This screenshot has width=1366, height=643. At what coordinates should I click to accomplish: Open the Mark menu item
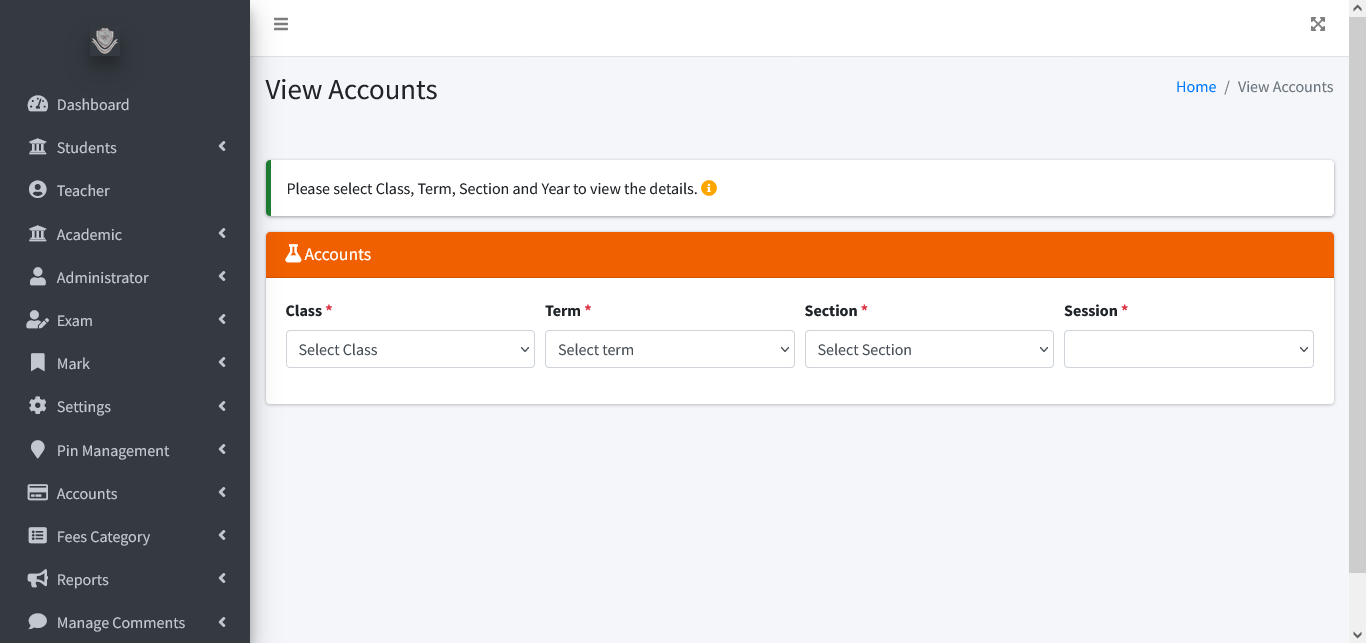click(125, 363)
